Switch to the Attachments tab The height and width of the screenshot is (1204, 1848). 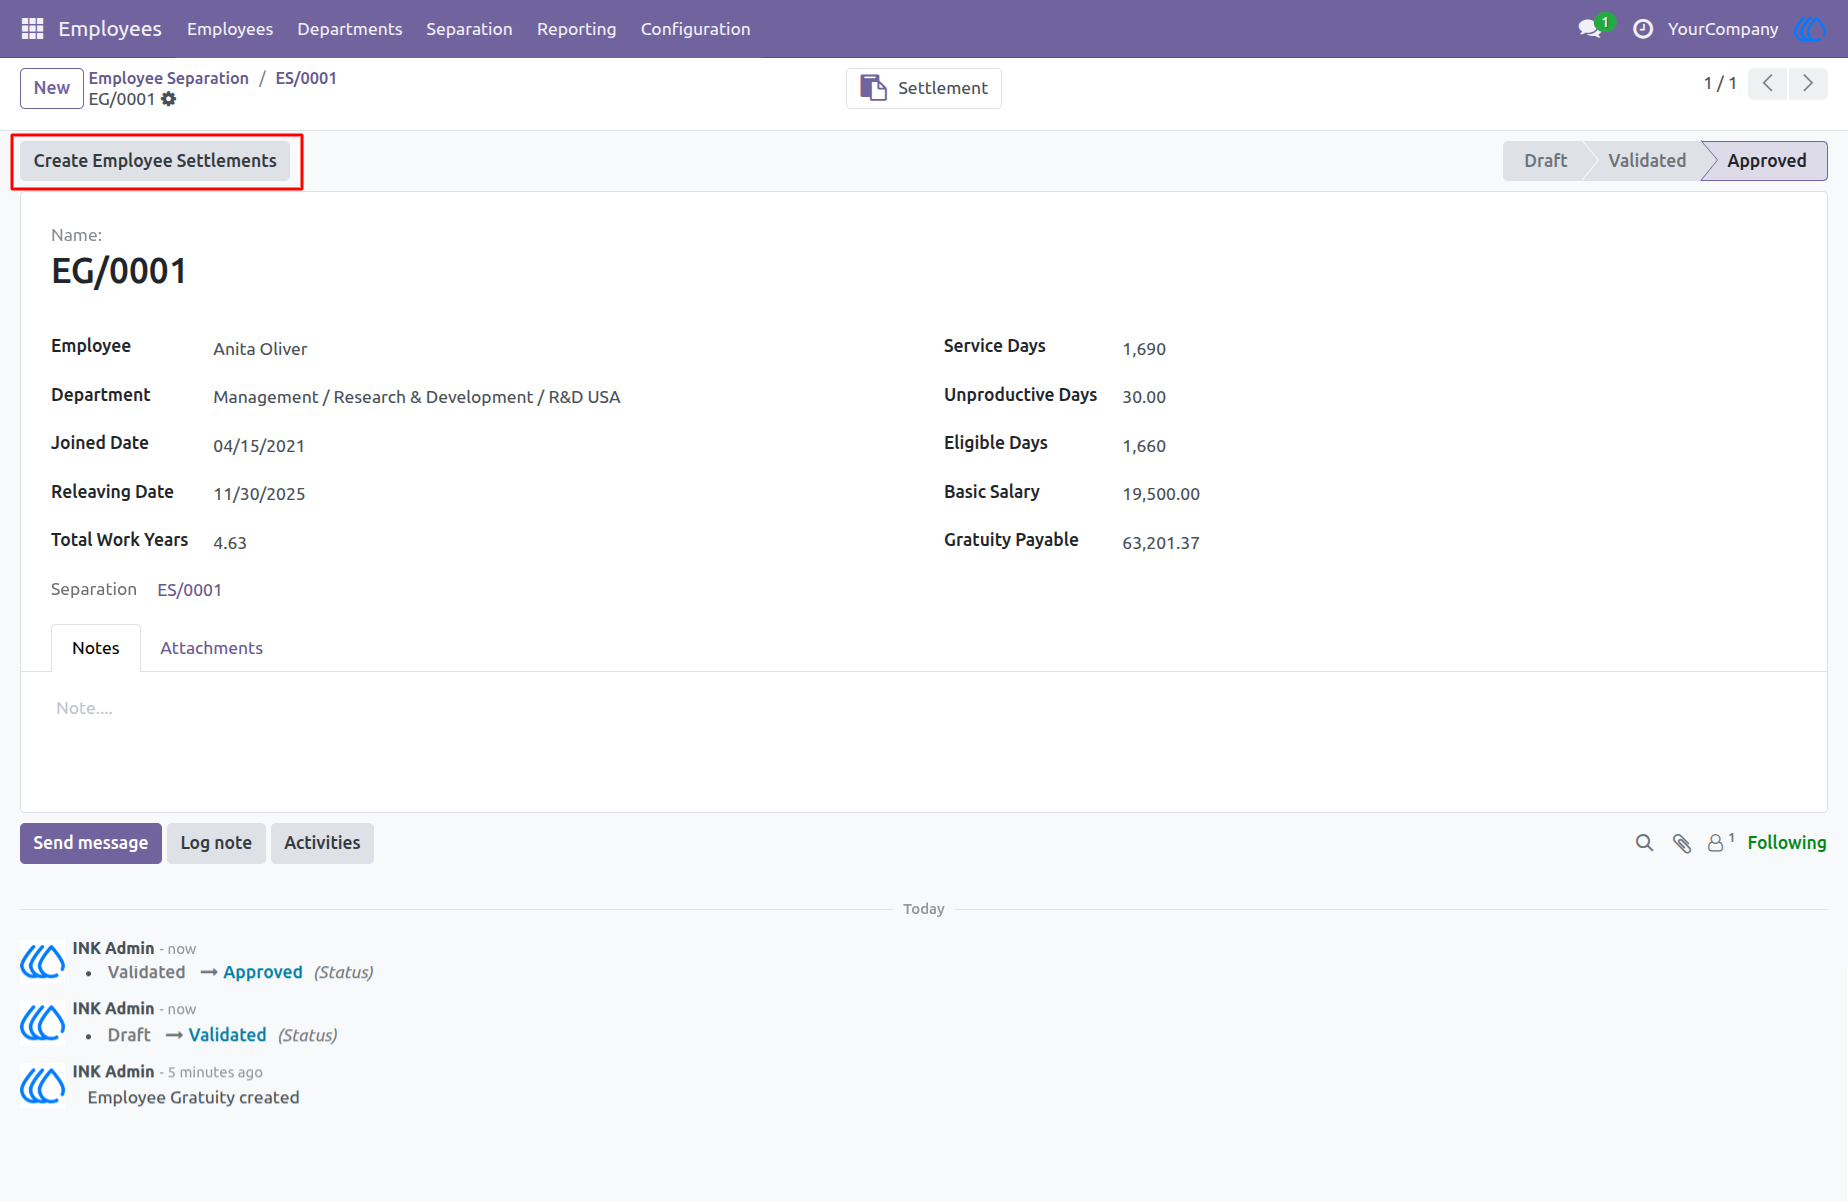click(x=212, y=648)
